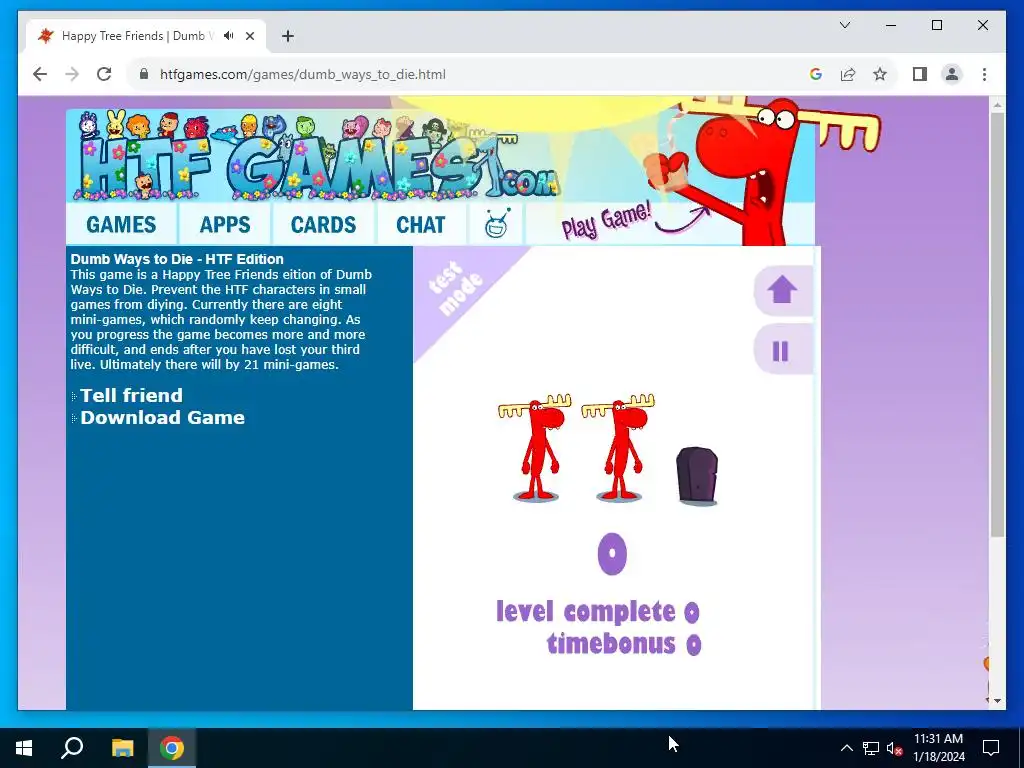The width and height of the screenshot is (1024, 768).
Task: Click the second red moose life
Action: pyautogui.click(x=618, y=448)
